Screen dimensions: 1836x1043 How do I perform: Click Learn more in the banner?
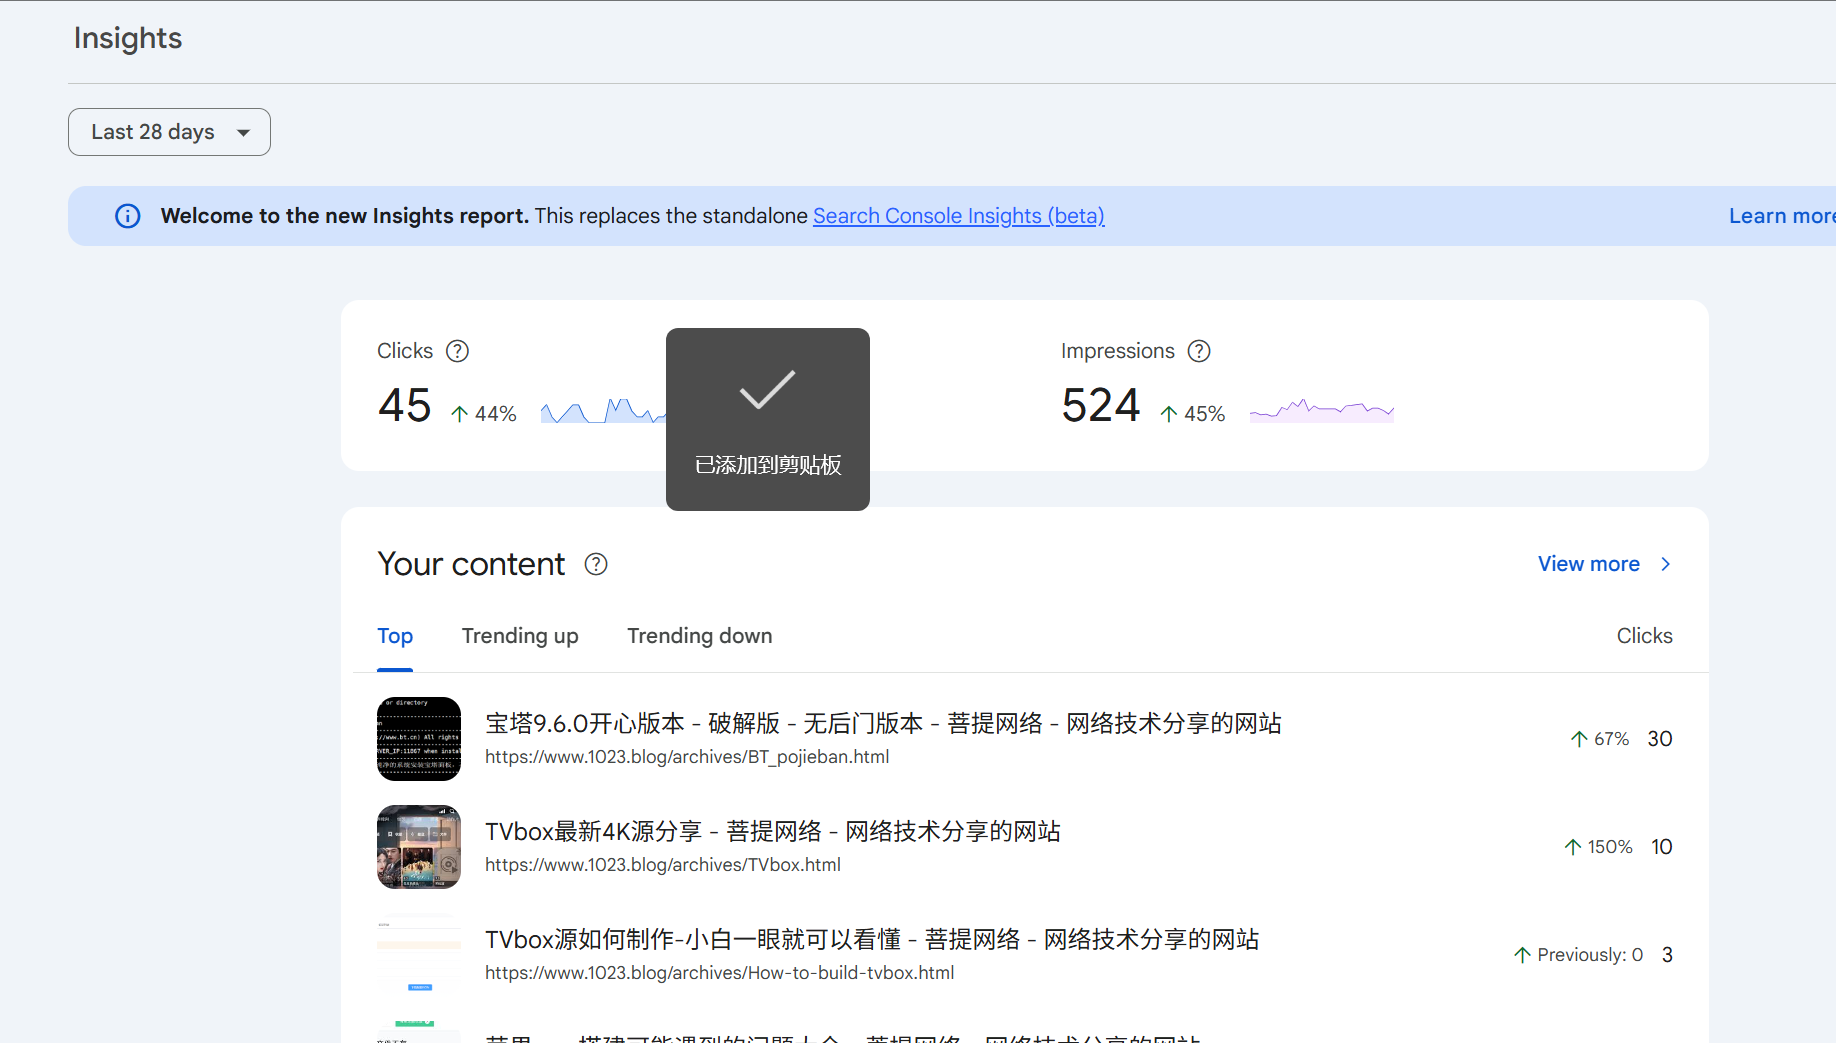[x=1780, y=216]
